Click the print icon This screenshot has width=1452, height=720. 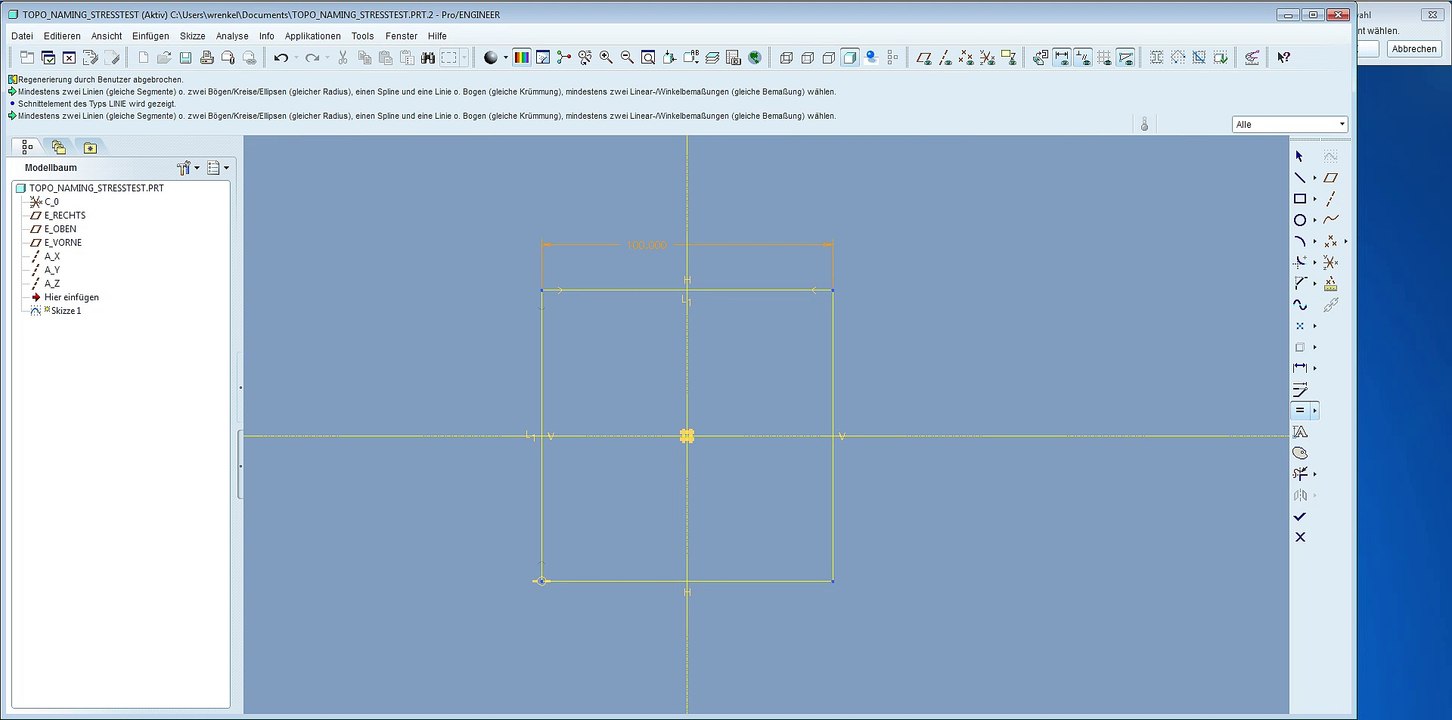(206, 58)
